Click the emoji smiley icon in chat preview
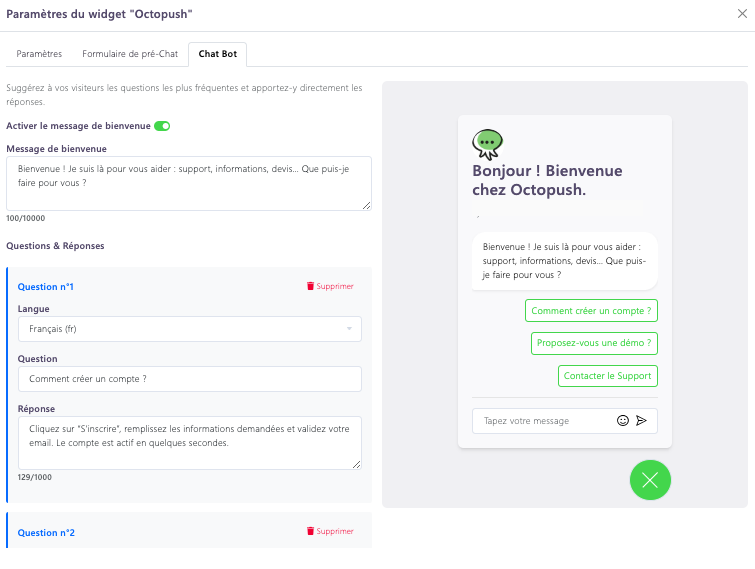This screenshot has width=755, height=569. [623, 421]
